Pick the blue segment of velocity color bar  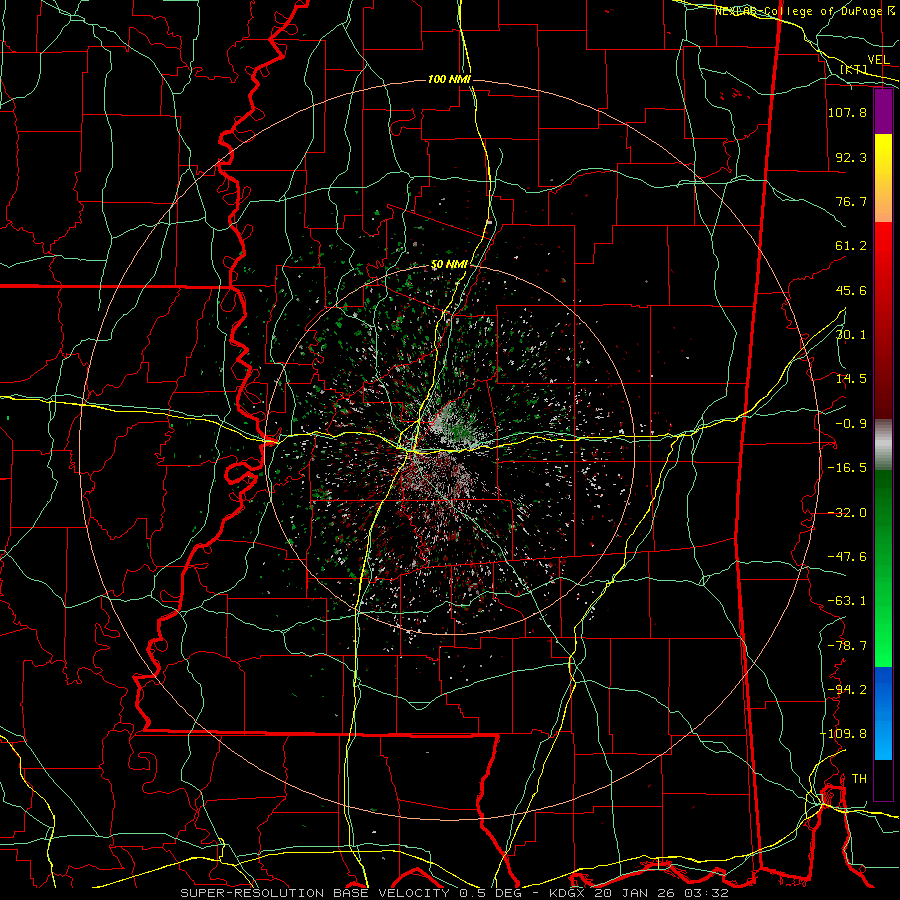(x=883, y=713)
